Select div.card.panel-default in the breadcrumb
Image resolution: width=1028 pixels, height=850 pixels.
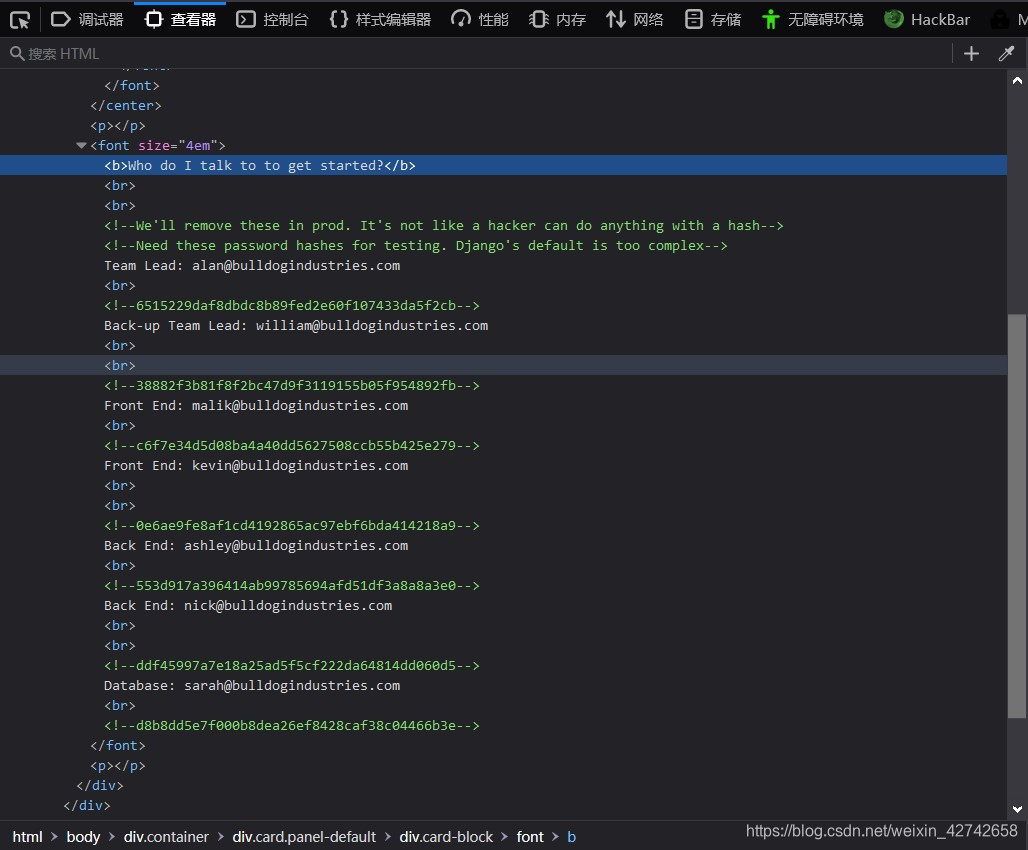(x=304, y=837)
